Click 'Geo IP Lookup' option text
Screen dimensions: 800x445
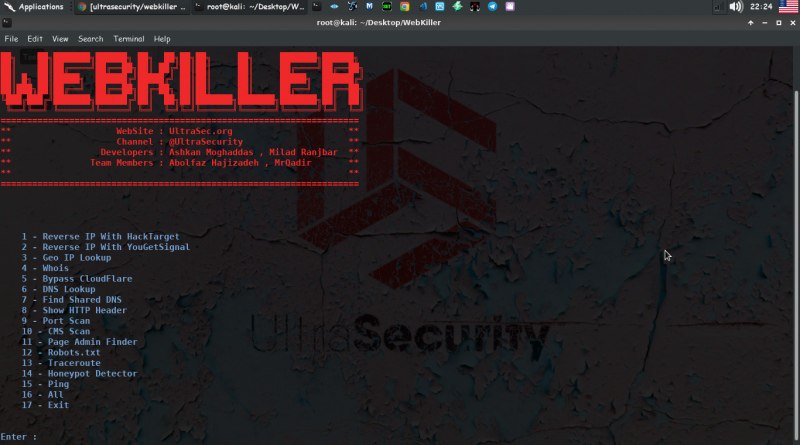click(77, 258)
